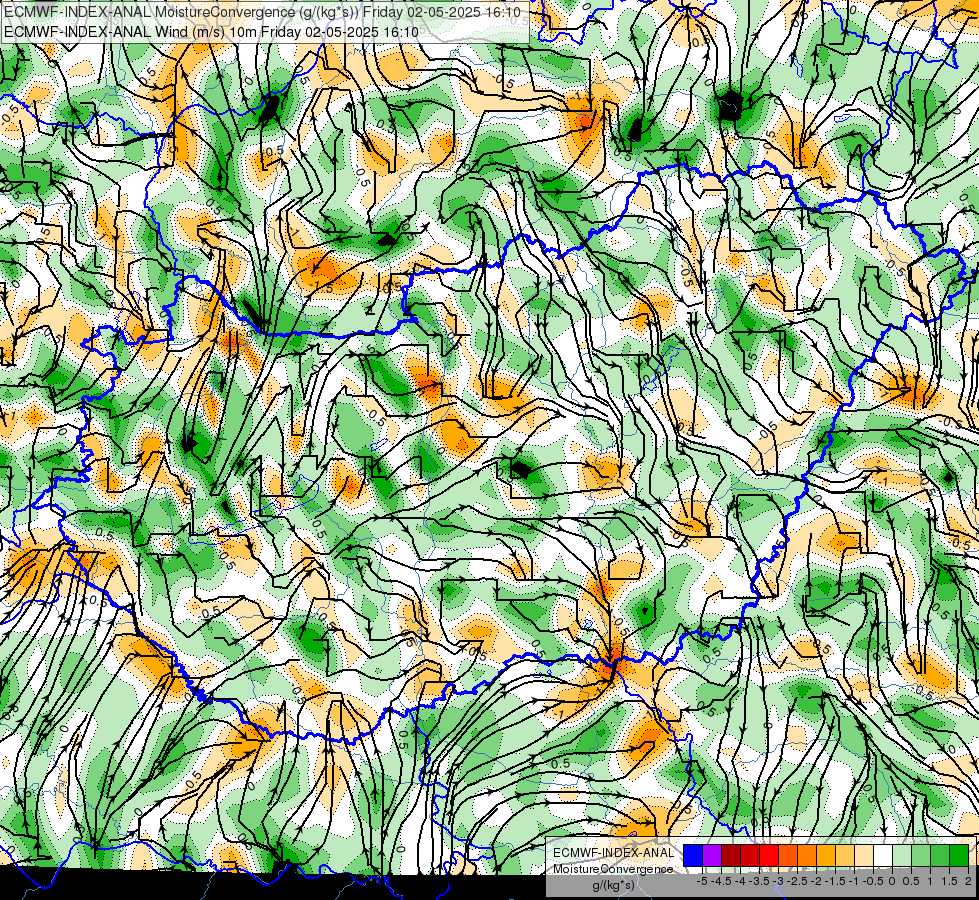Select the MoistureConvergence label in the legend box
Screen dimensions: 979x900
click(x=613, y=869)
